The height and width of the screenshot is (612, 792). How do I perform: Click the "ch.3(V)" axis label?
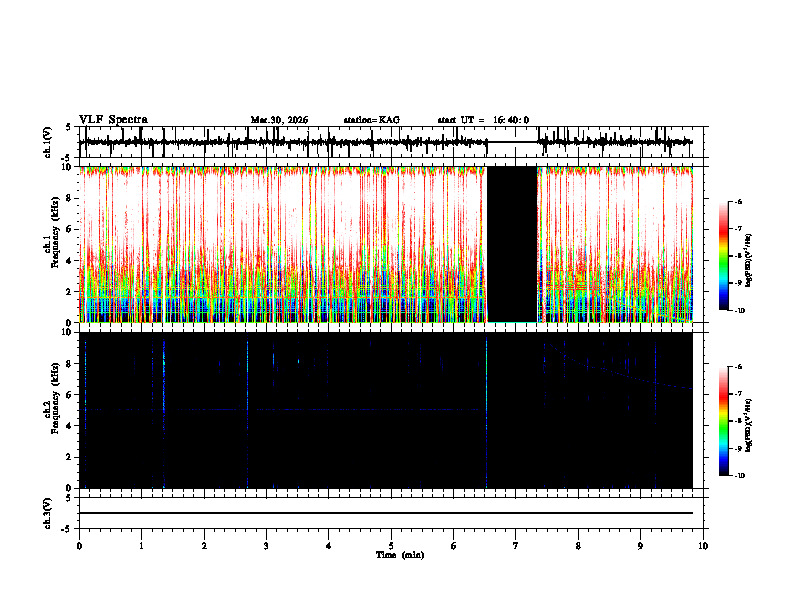(48, 513)
